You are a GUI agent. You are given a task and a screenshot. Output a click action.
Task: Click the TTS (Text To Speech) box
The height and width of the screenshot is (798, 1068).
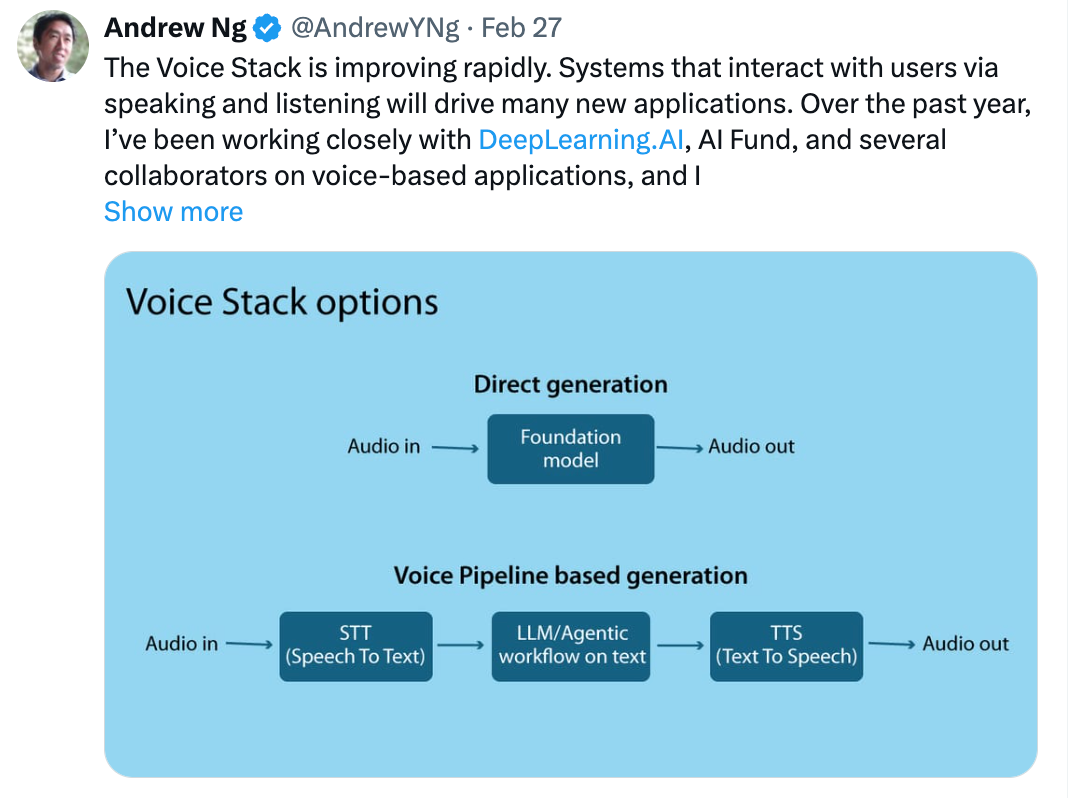786,646
